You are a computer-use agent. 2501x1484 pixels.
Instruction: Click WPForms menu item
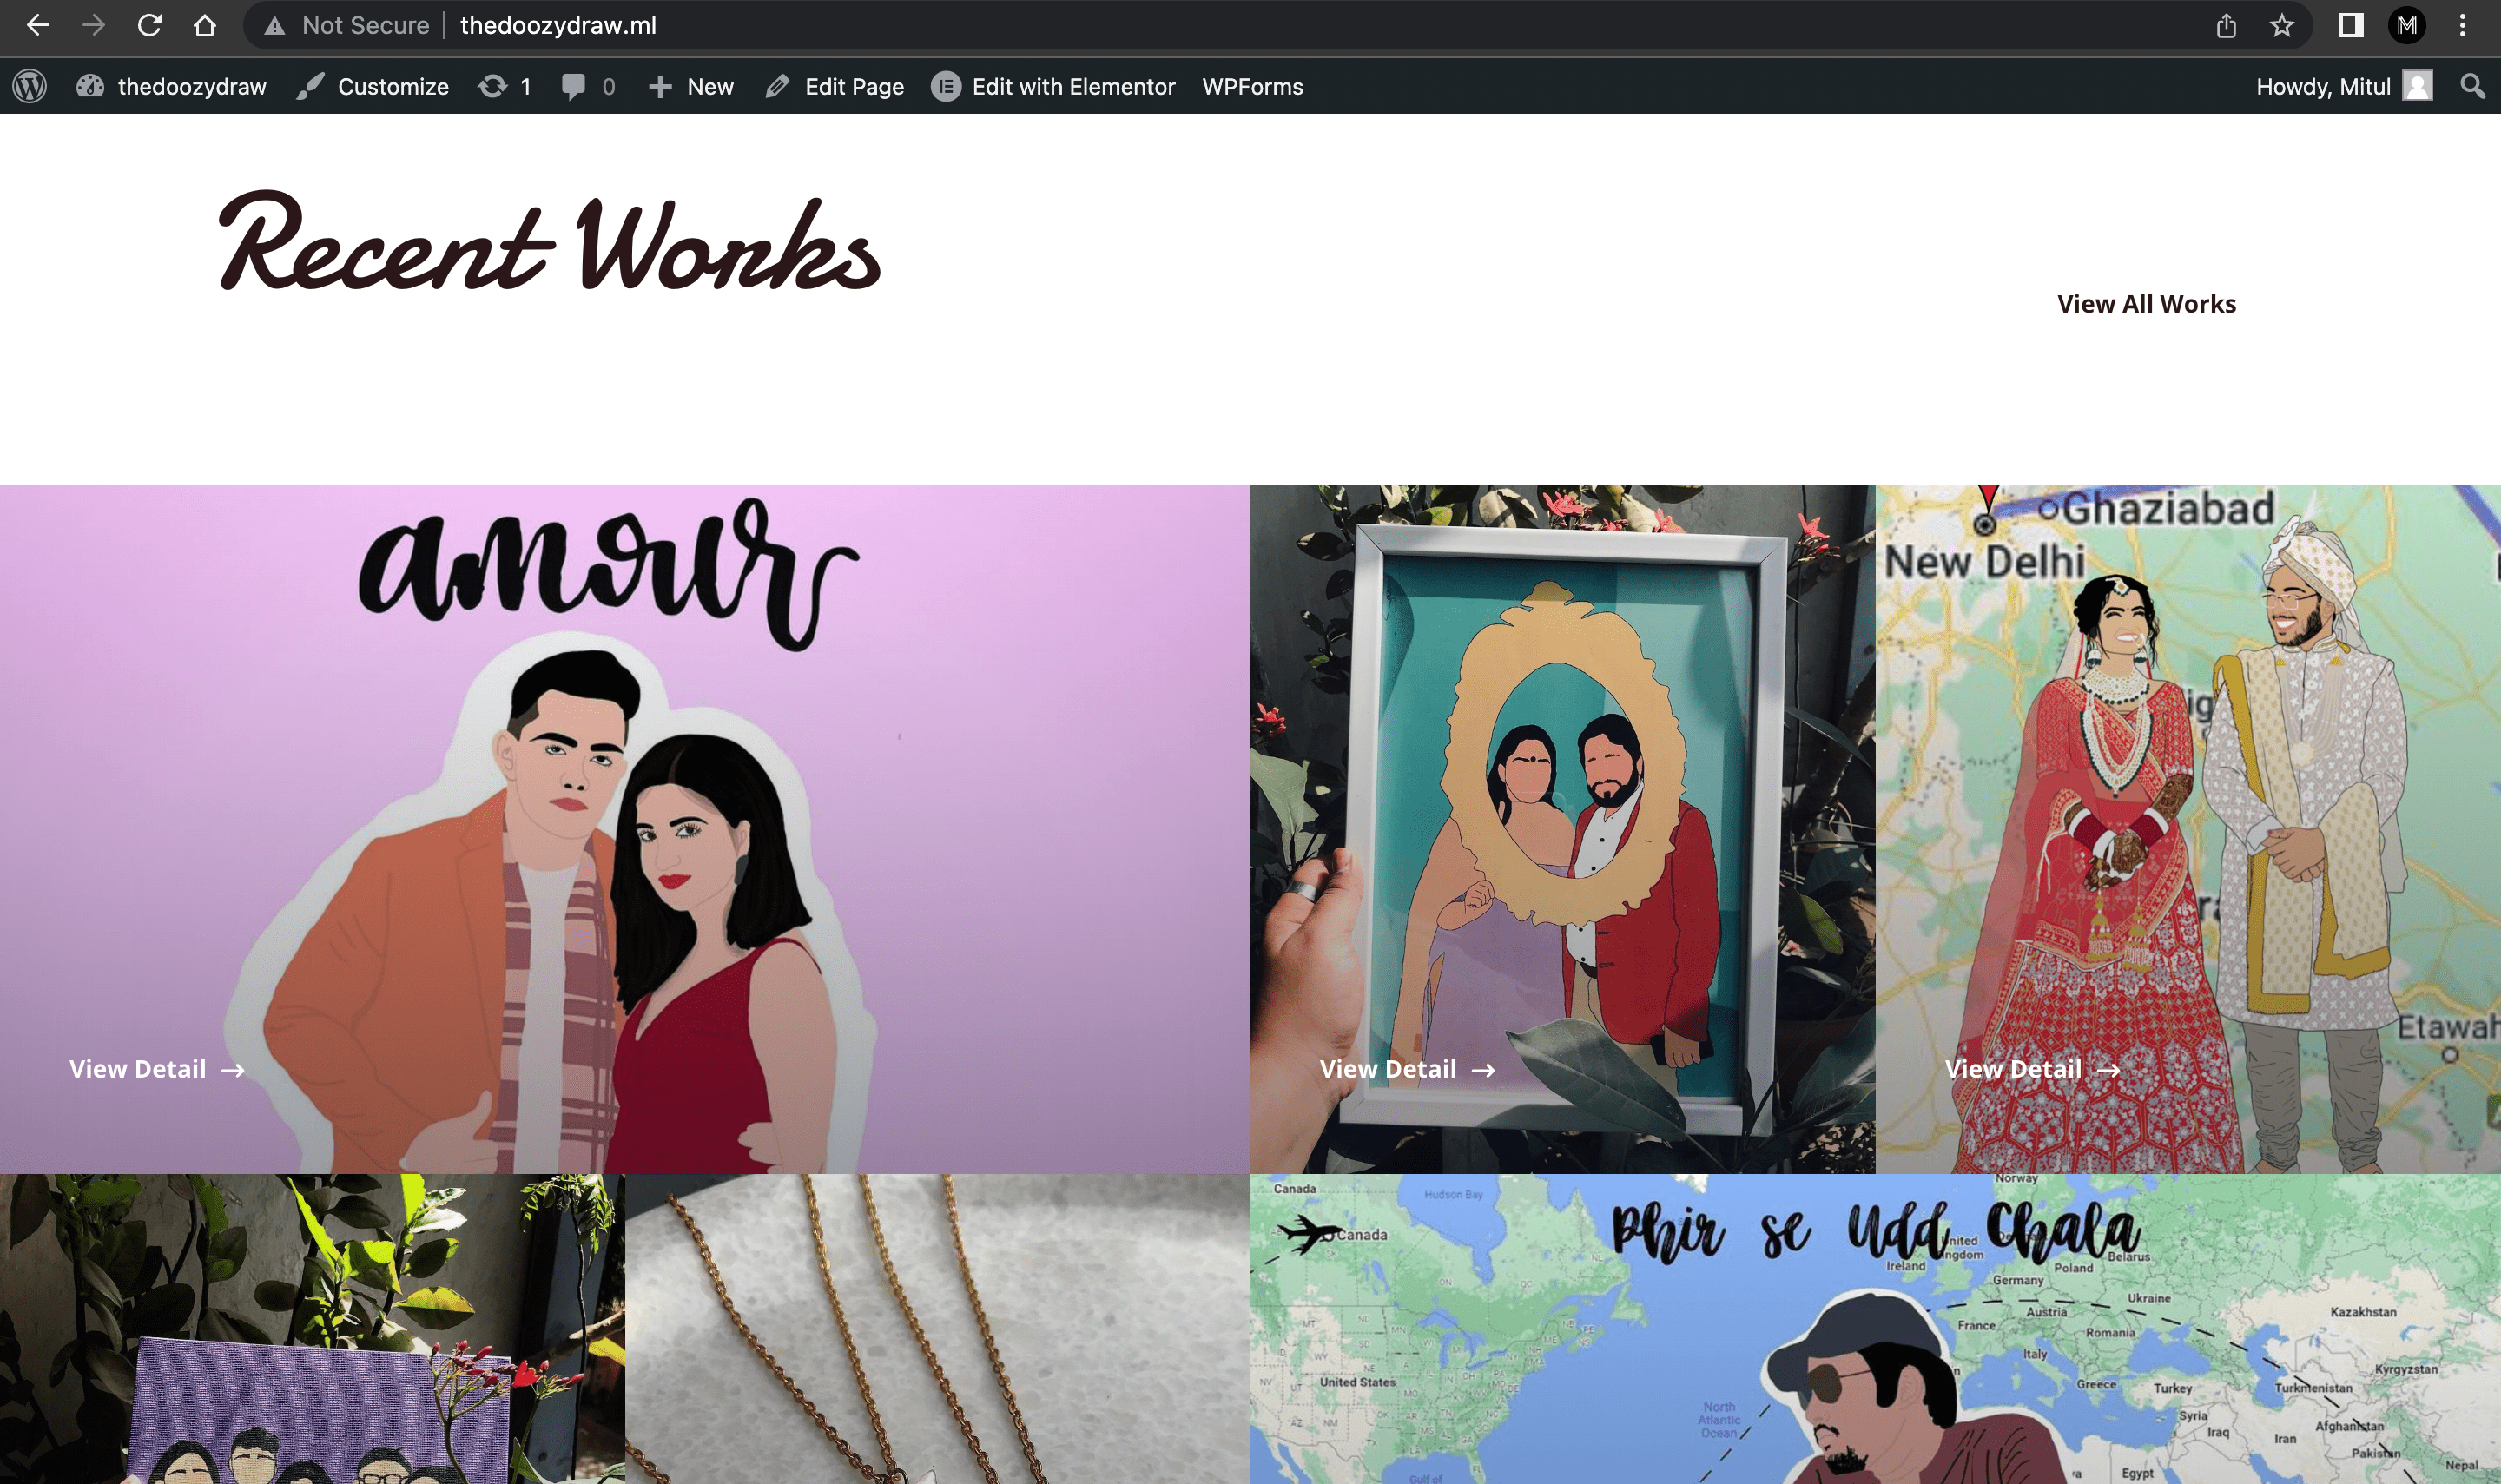click(1254, 87)
